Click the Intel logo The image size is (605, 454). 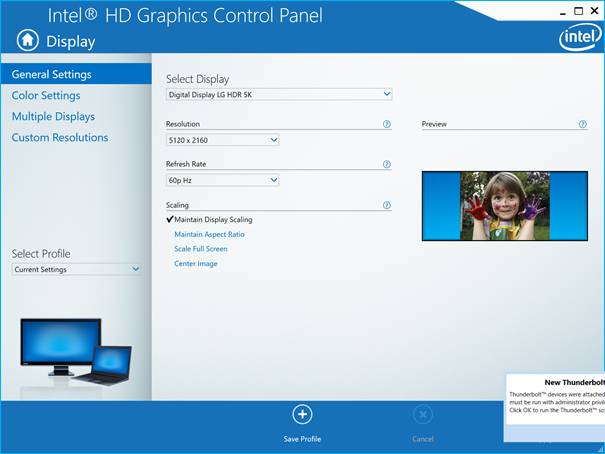point(580,37)
